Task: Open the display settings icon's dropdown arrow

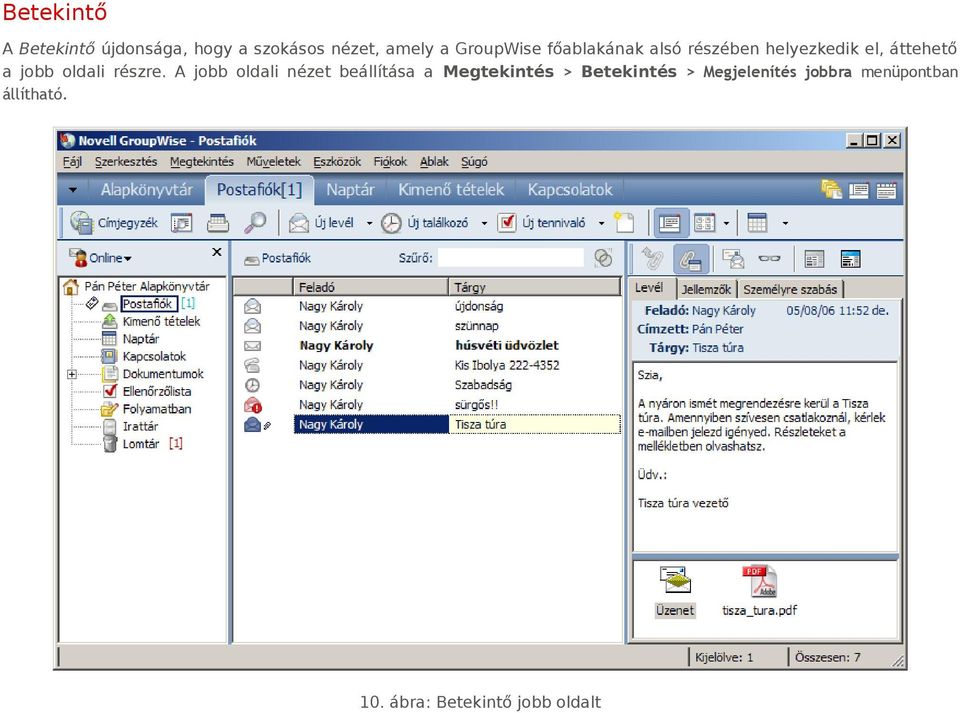Action: 726,223
